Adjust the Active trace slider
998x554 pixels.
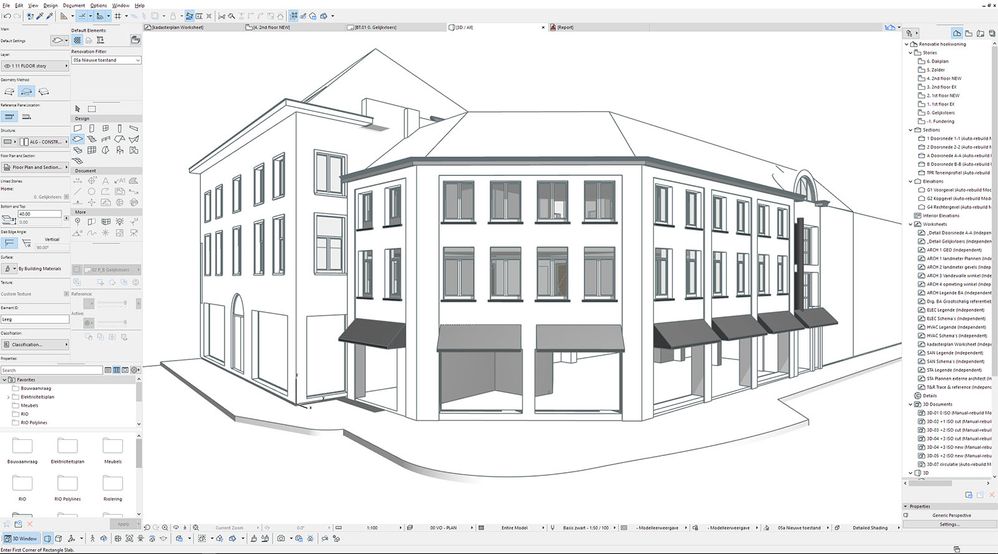coord(113,323)
